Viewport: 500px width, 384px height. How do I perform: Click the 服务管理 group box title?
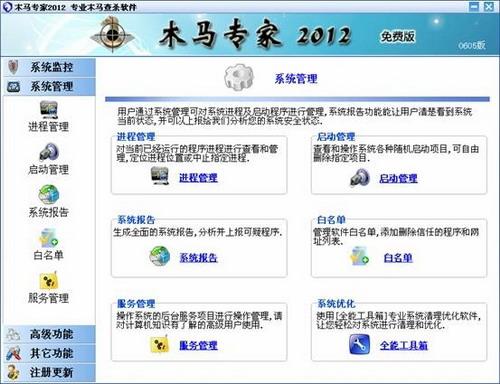(x=136, y=304)
